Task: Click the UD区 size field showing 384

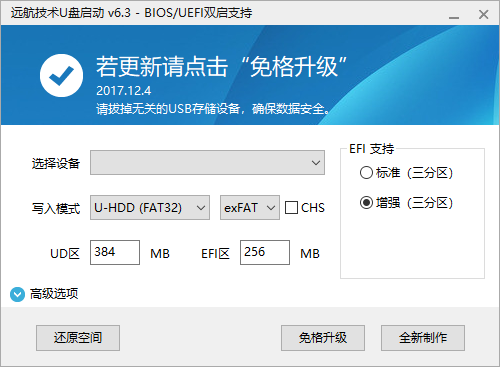Action: tap(115, 252)
